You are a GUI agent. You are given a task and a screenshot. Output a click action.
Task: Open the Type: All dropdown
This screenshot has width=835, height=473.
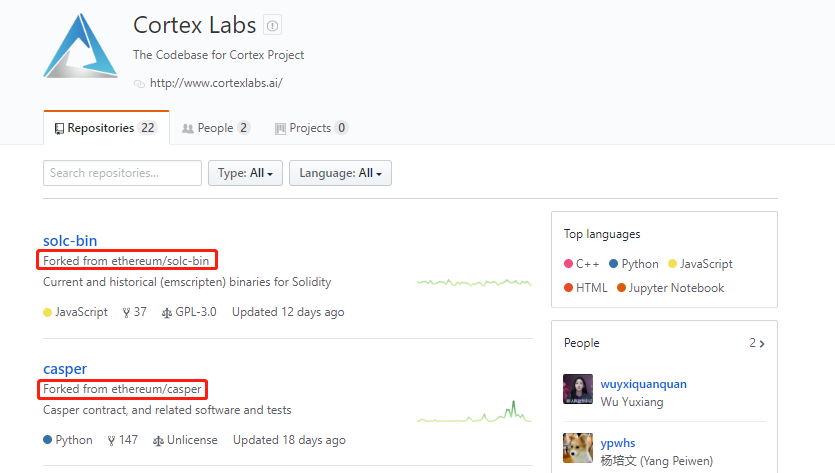(245, 173)
